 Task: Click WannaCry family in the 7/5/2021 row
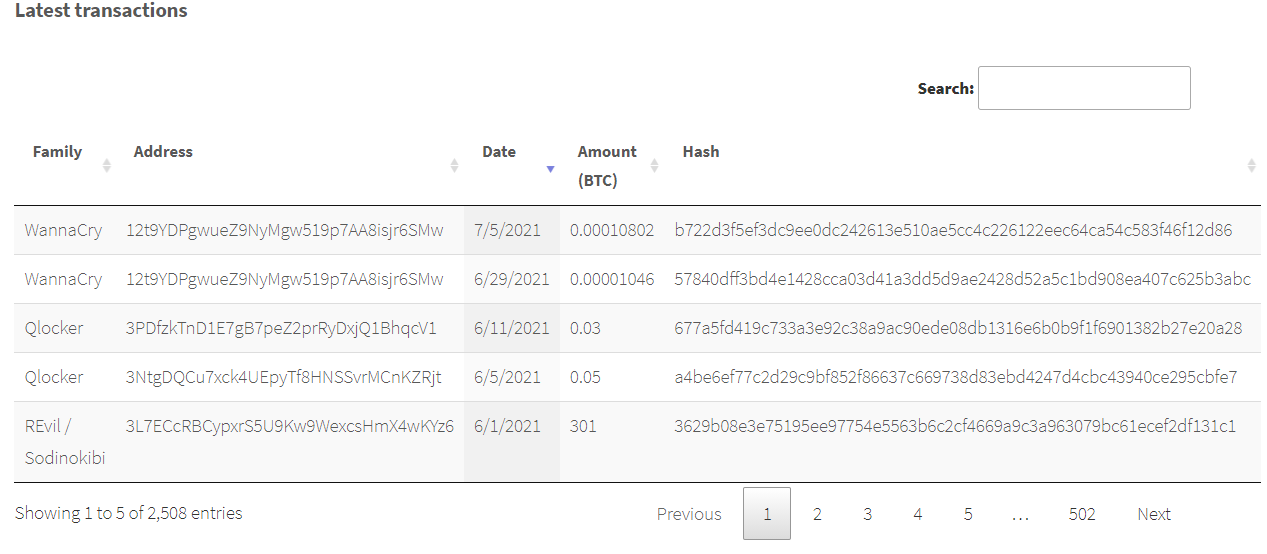click(x=64, y=230)
